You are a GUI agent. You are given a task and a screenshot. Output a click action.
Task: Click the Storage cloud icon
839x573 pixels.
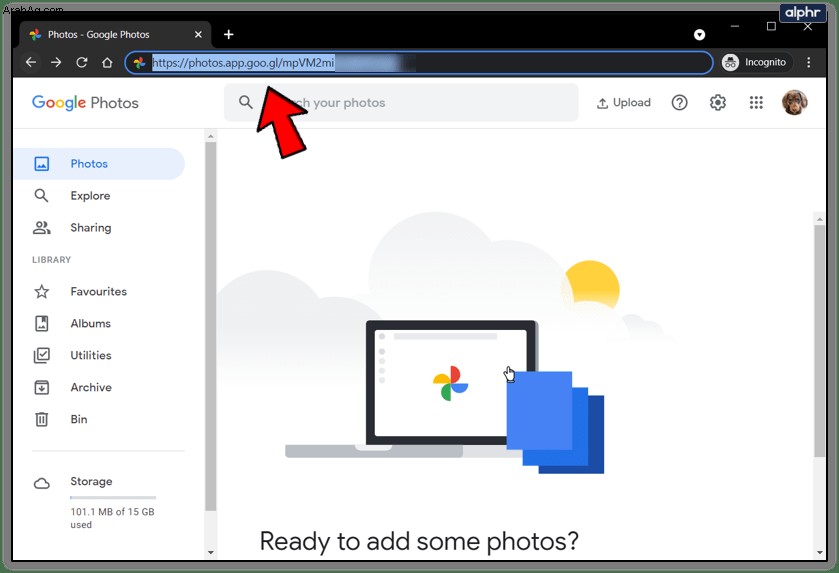click(x=42, y=484)
